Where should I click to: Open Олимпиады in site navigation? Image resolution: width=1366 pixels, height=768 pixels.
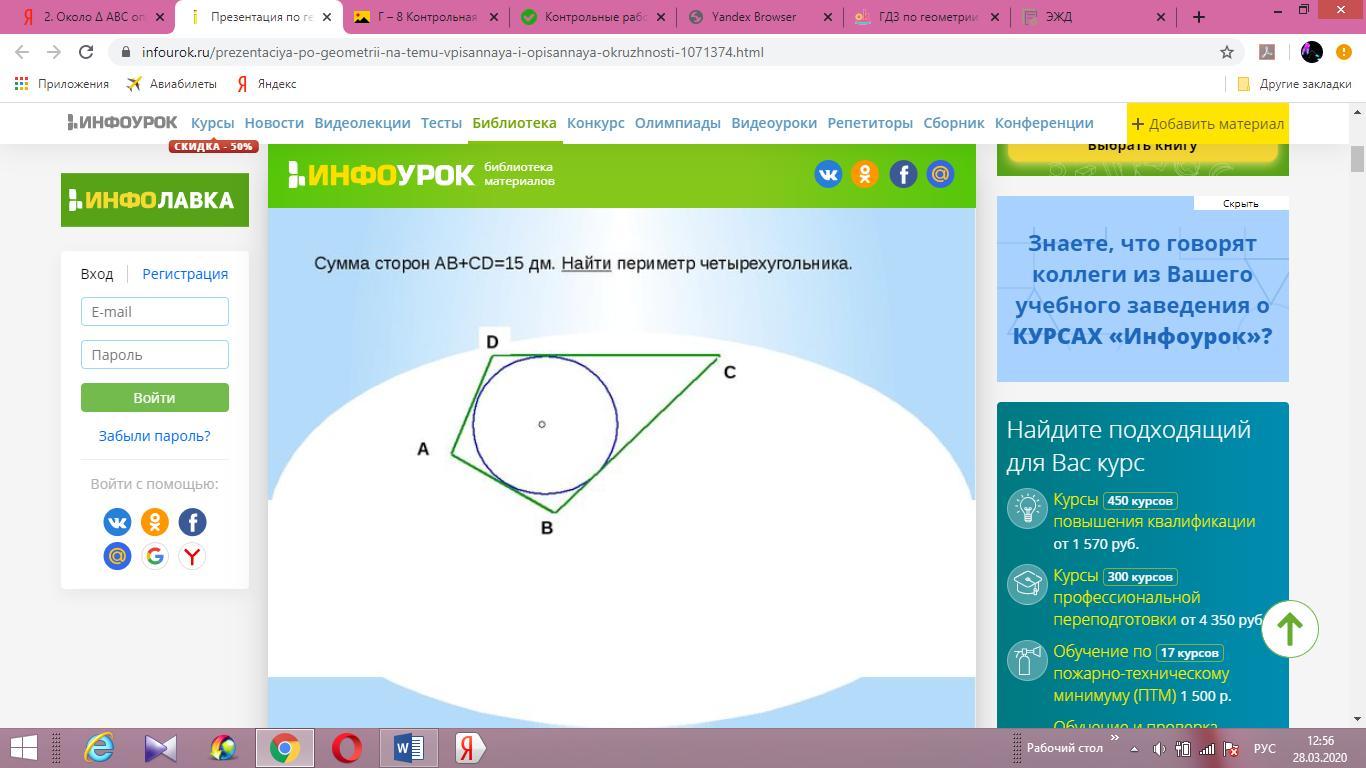[678, 123]
